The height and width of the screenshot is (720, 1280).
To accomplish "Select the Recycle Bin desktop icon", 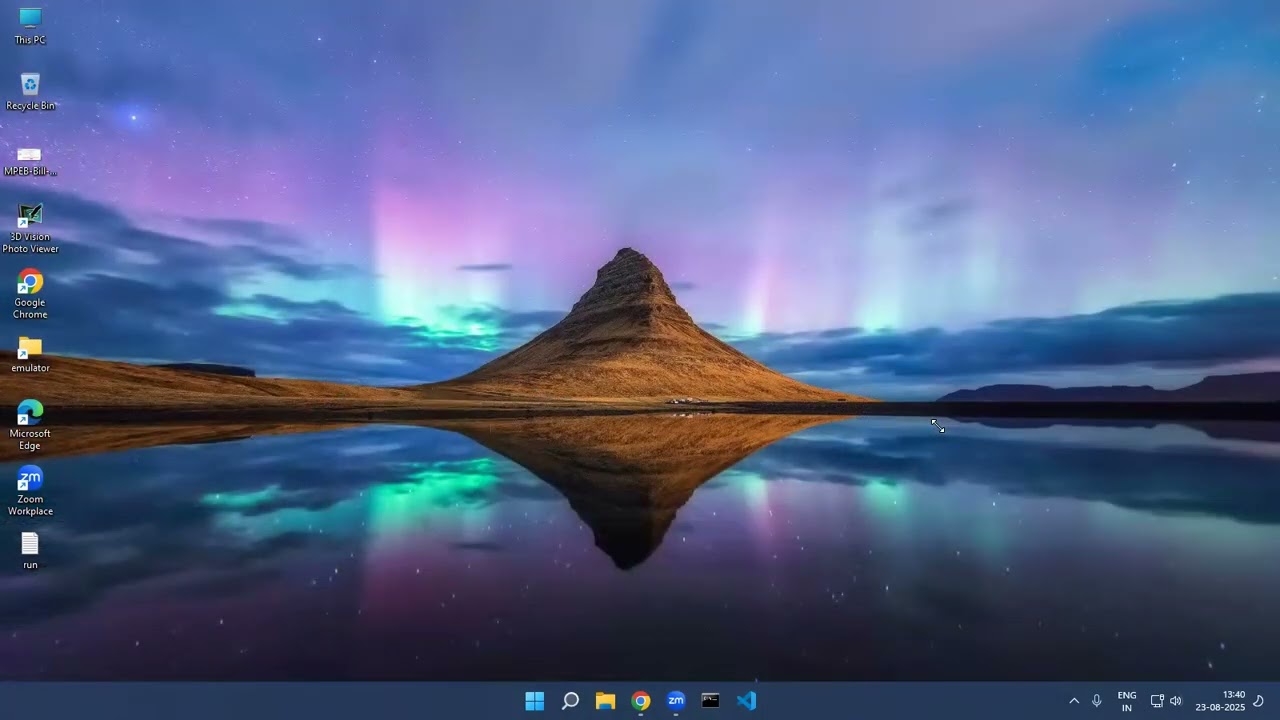I will [x=30, y=91].
